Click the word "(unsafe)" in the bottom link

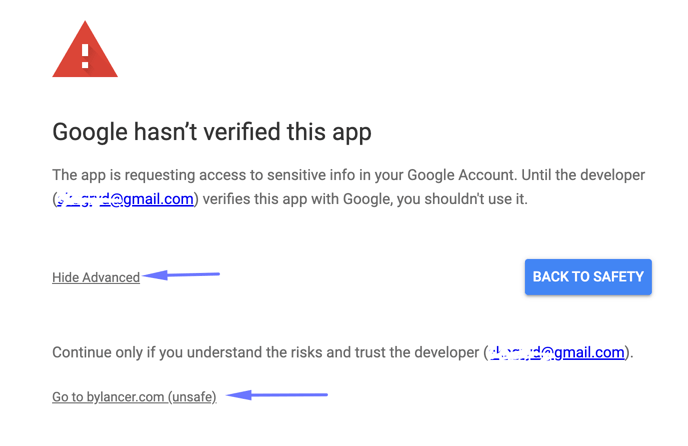click(x=192, y=398)
